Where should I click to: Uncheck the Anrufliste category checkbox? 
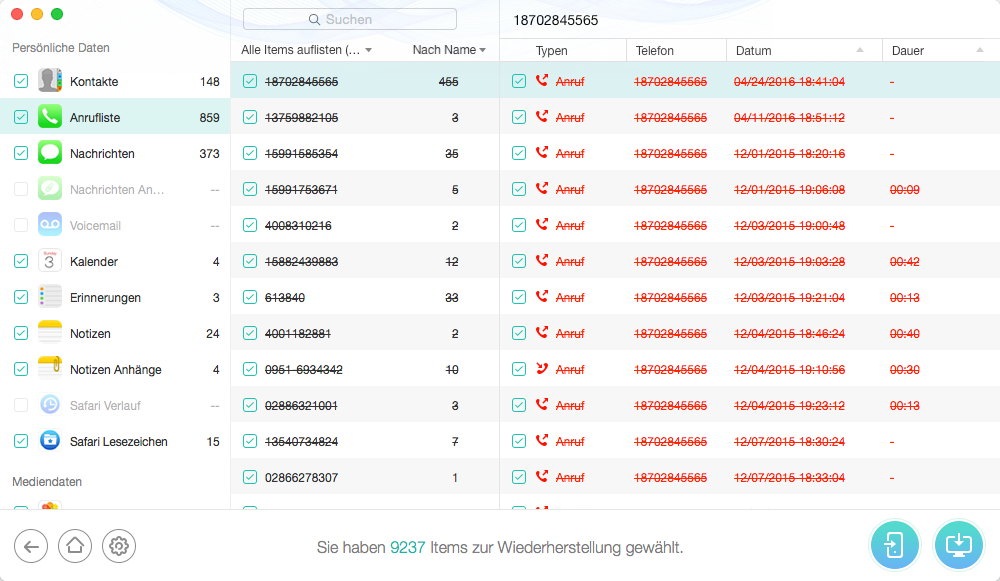[21, 117]
